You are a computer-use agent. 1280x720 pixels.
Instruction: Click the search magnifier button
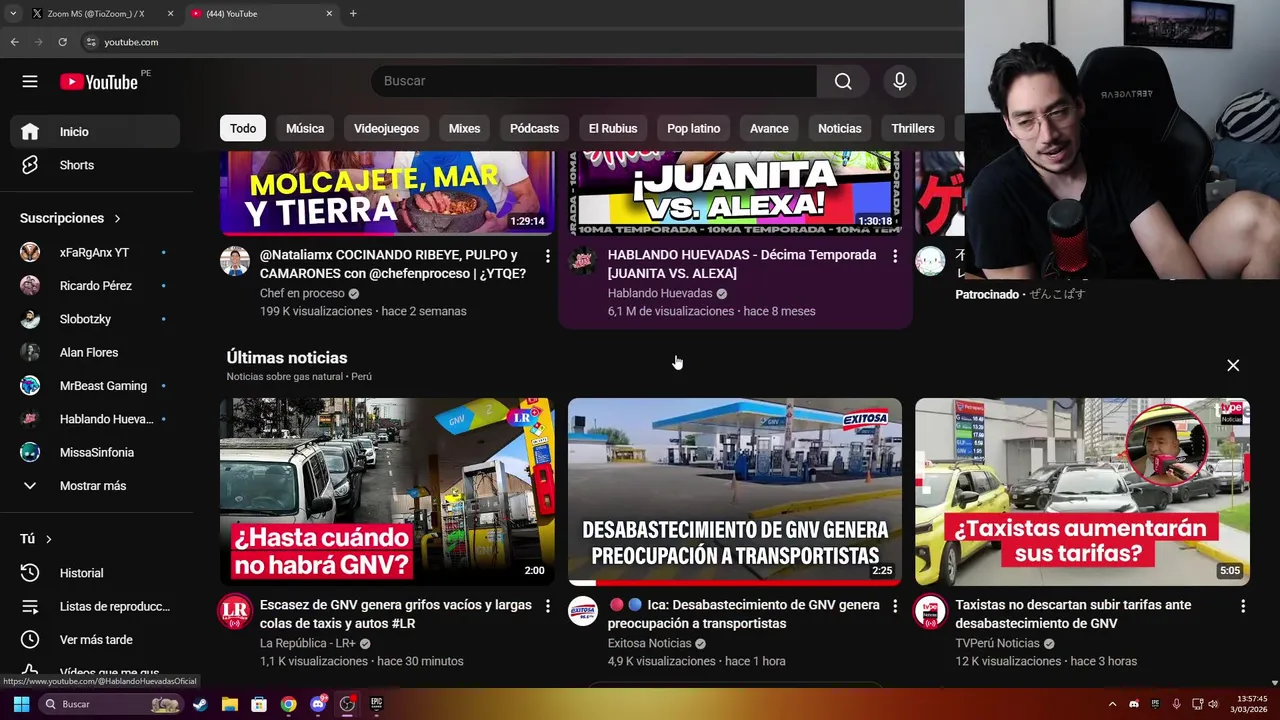click(843, 81)
